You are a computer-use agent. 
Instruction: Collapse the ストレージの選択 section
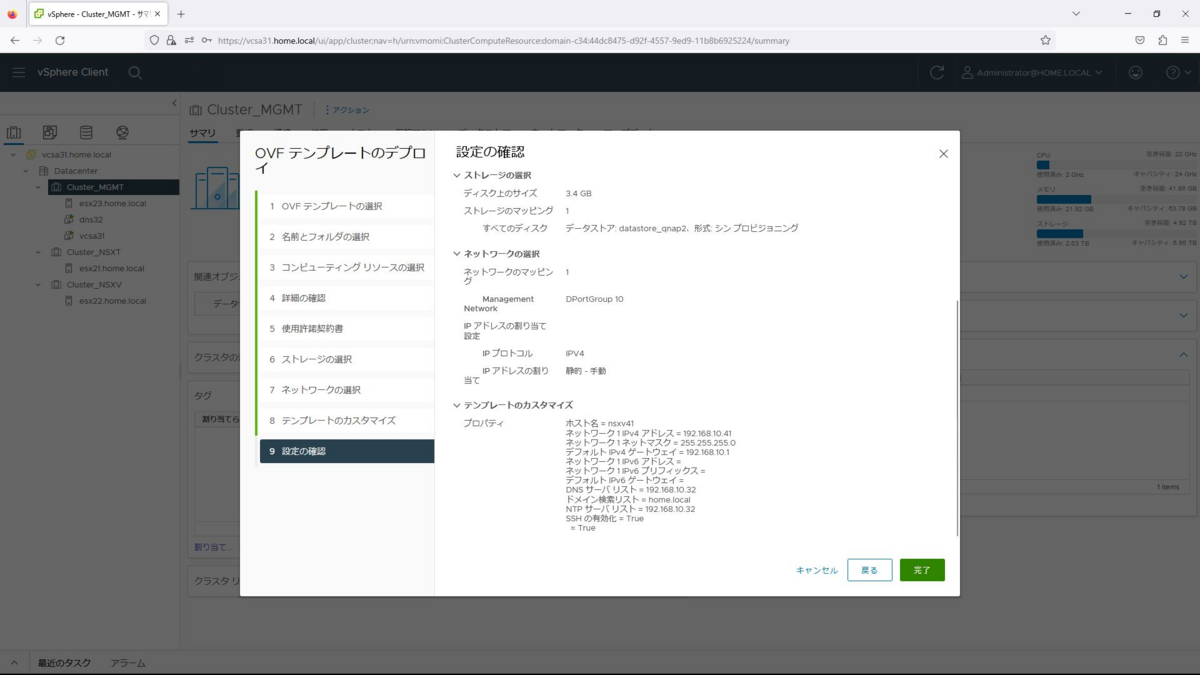click(457, 176)
